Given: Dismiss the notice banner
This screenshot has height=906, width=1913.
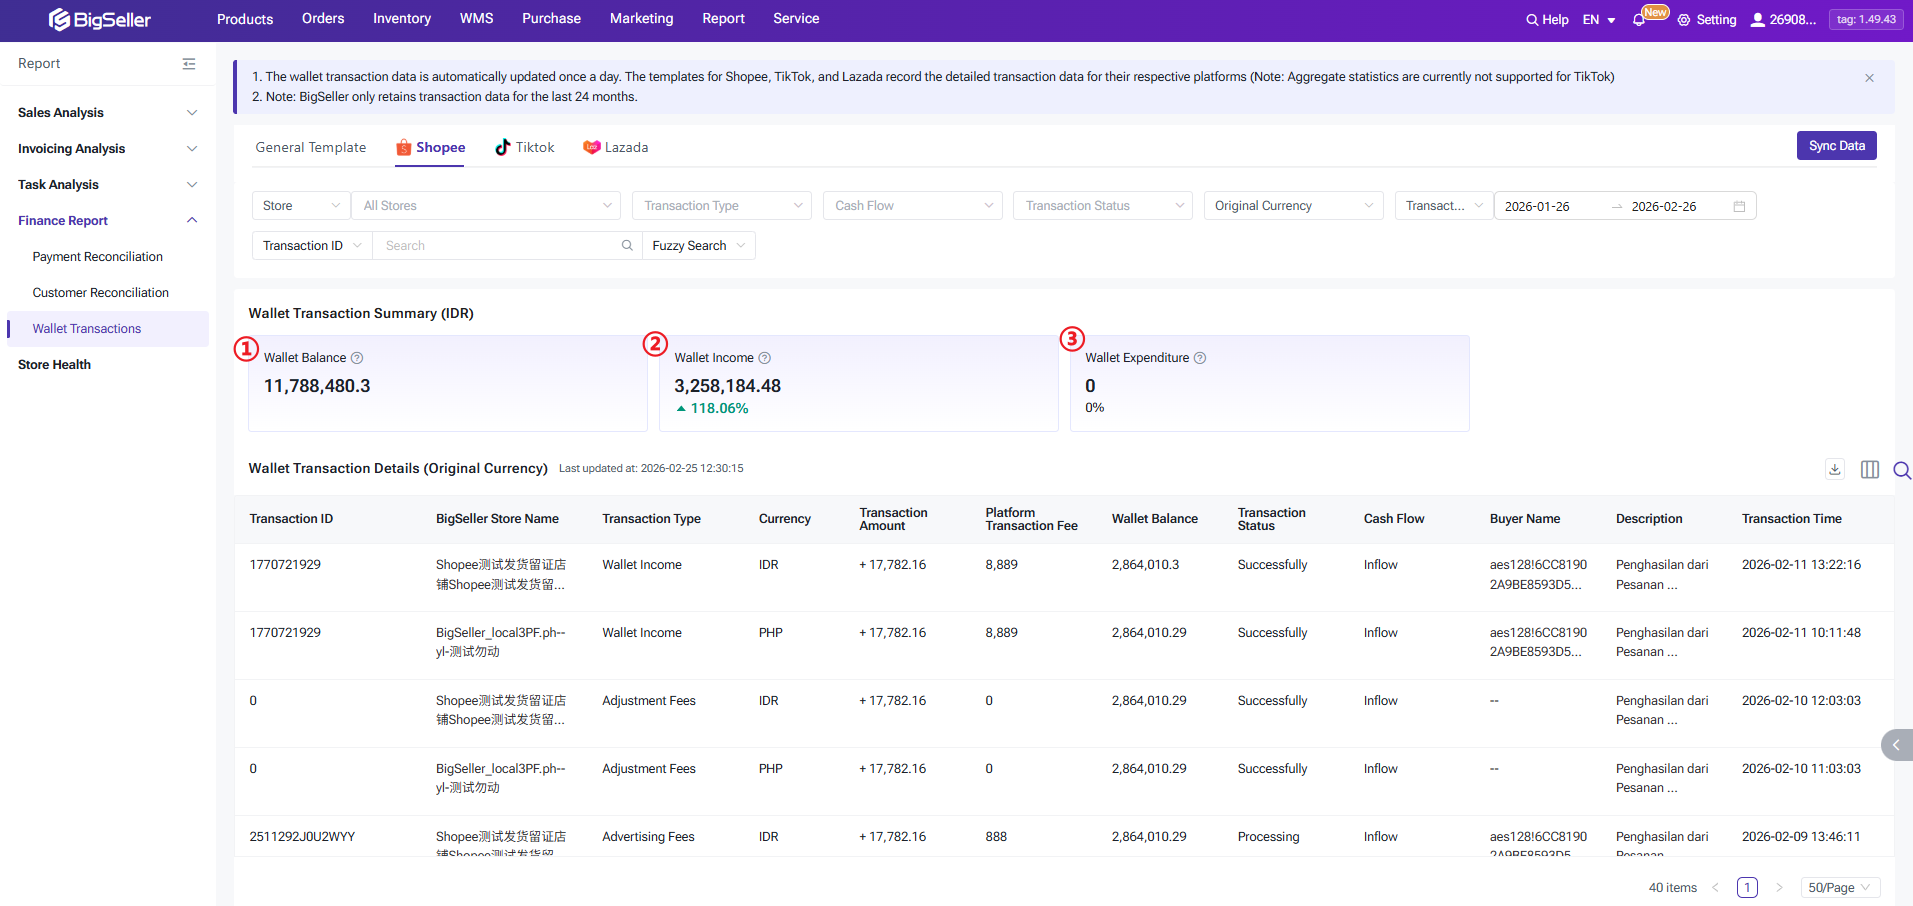Looking at the screenshot, I should tap(1869, 78).
